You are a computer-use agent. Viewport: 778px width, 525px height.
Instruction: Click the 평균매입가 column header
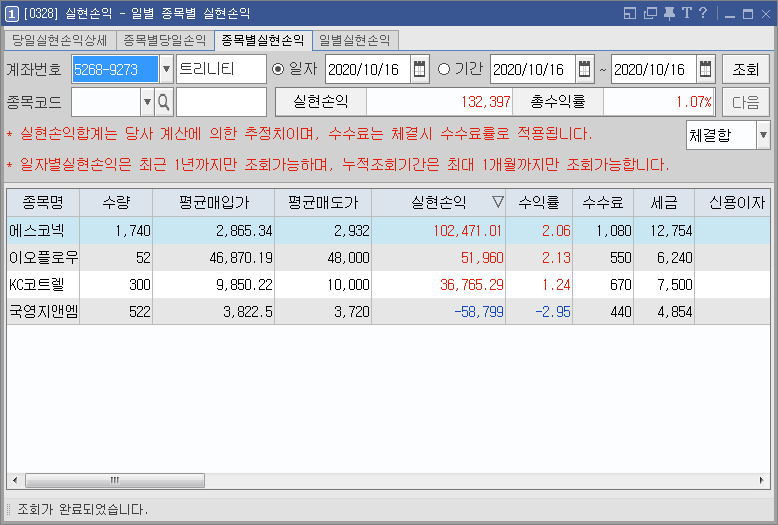pyautogui.click(x=214, y=202)
